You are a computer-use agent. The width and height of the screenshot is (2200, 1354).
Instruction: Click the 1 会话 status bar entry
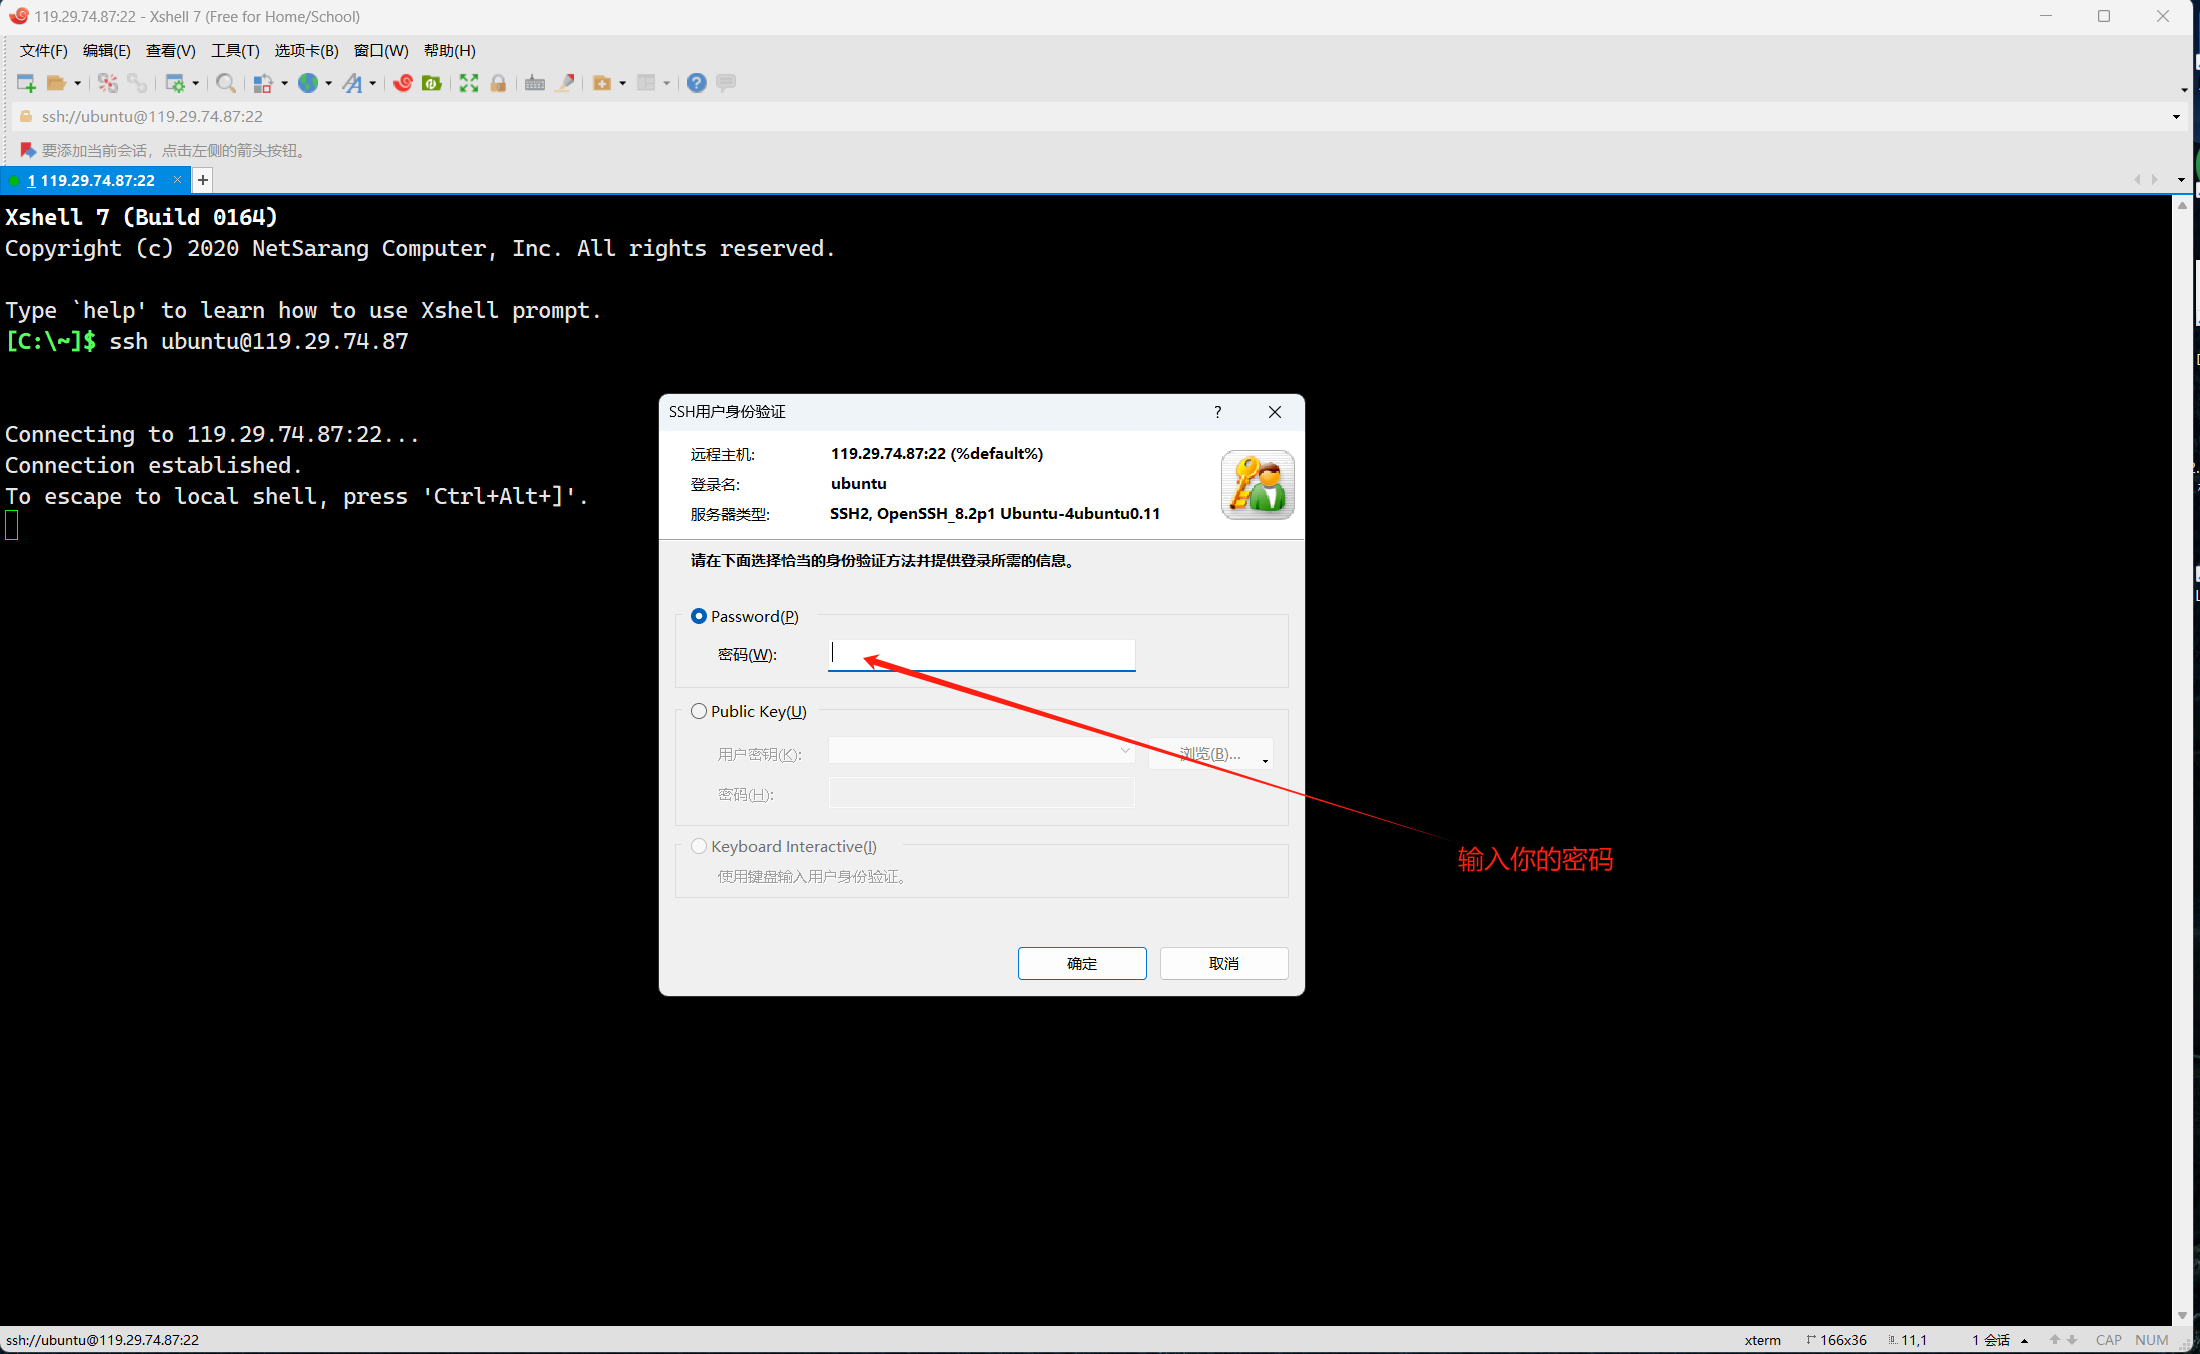tap(1991, 1340)
